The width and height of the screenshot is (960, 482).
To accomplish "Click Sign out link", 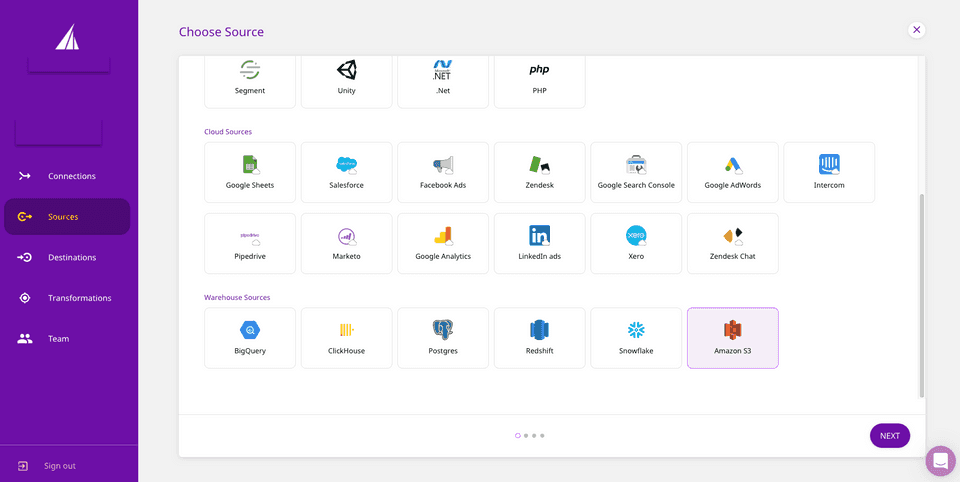I will [59, 466].
